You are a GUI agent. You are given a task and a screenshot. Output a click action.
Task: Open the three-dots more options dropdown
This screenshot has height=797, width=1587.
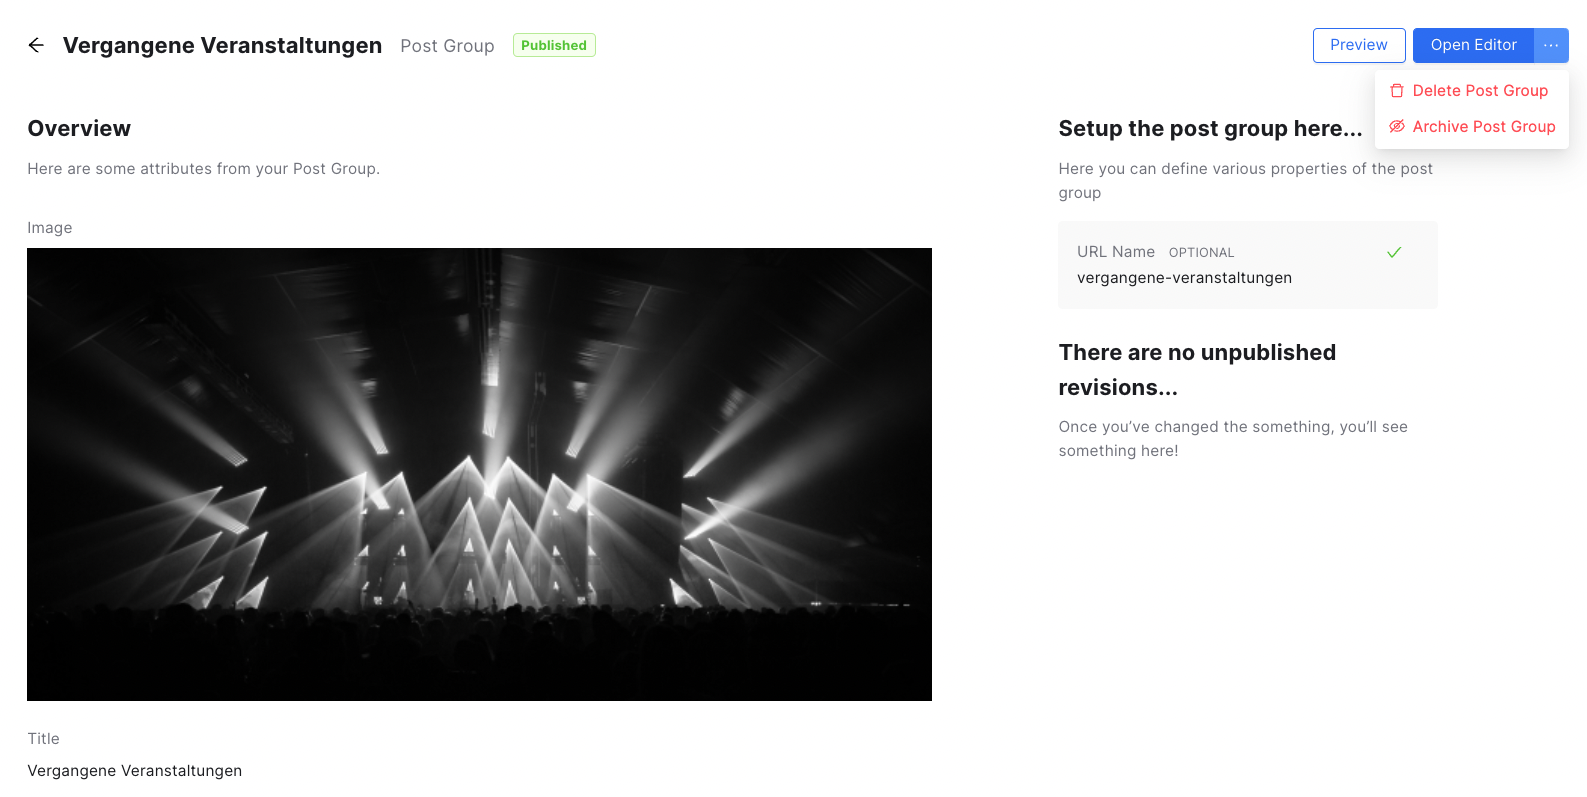[x=1550, y=45]
